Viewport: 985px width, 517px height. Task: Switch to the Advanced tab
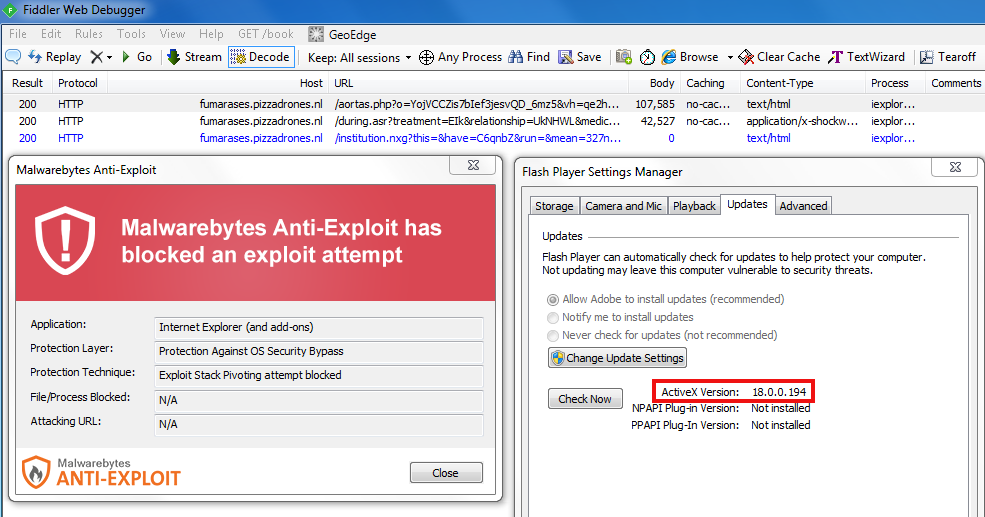[x=803, y=206]
